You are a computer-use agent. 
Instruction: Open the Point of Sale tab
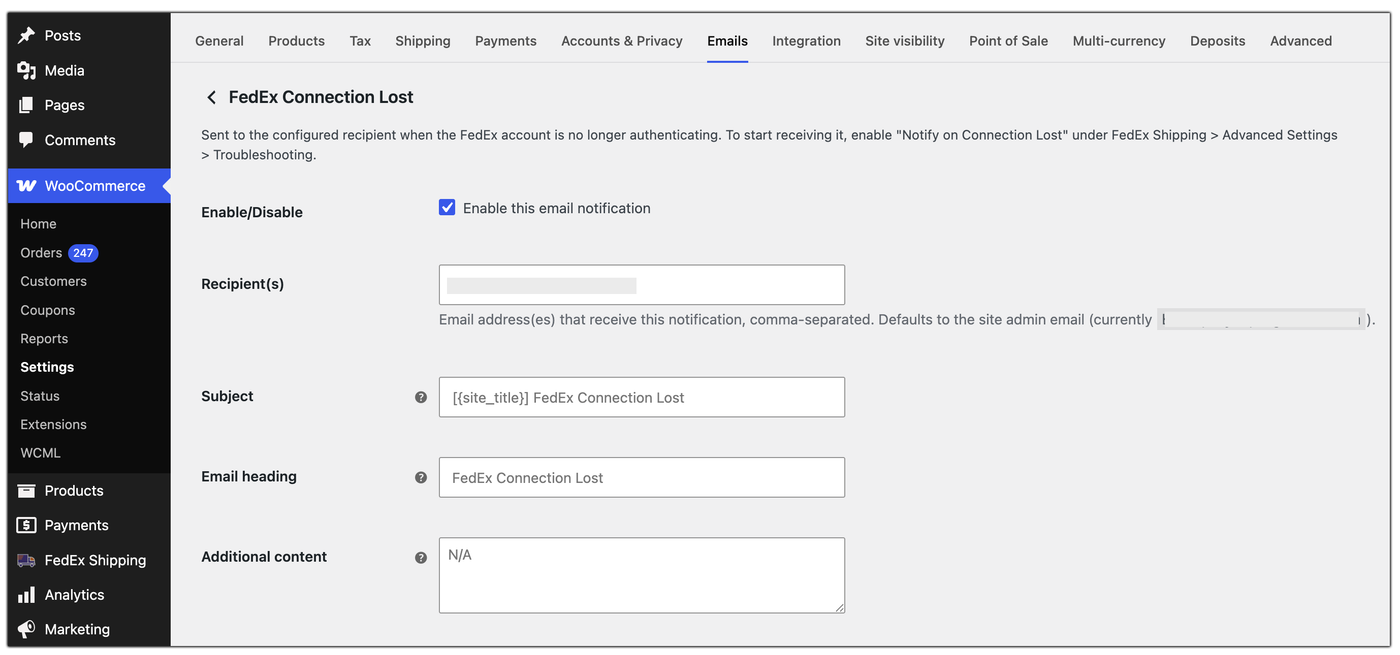(x=1009, y=41)
